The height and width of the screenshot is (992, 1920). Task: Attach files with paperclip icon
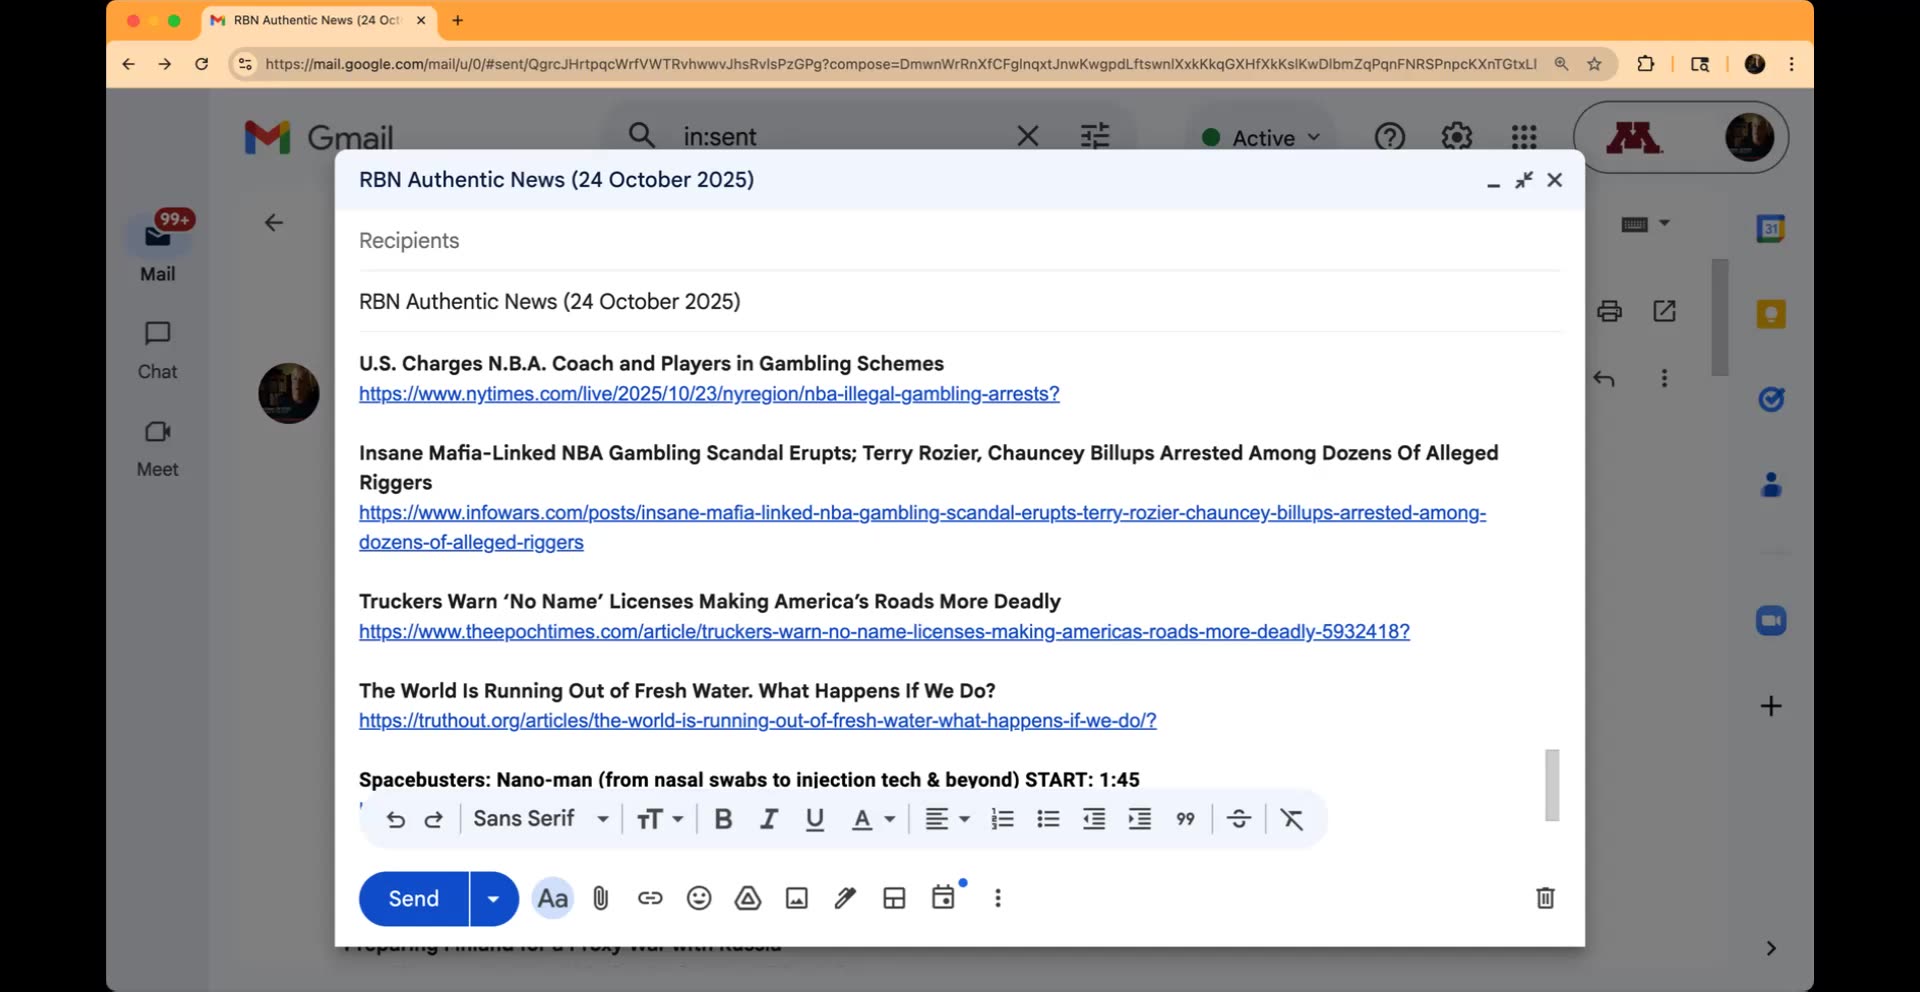tap(600, 898)
